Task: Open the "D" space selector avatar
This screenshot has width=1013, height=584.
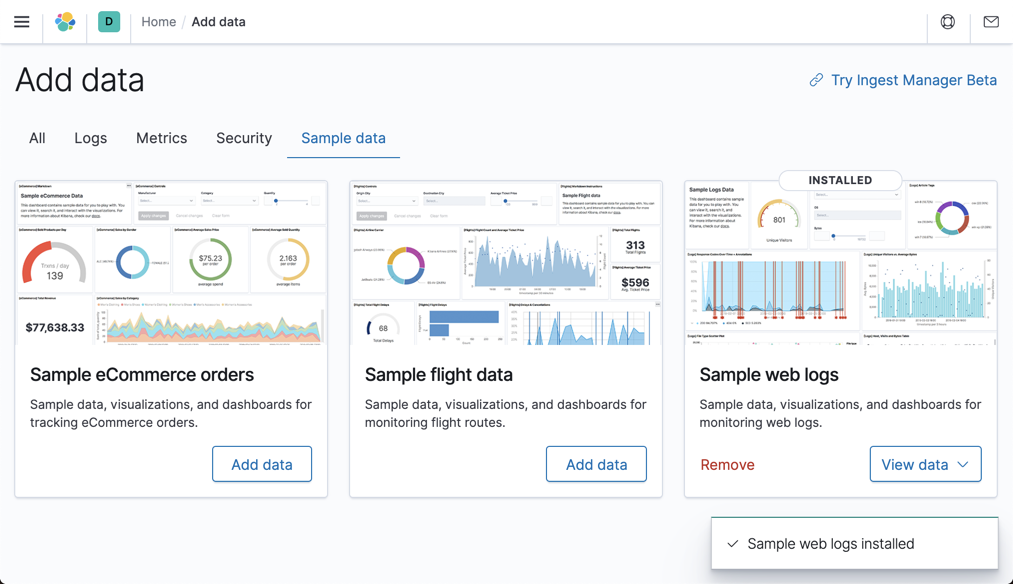Action: [x=108, y=21]
